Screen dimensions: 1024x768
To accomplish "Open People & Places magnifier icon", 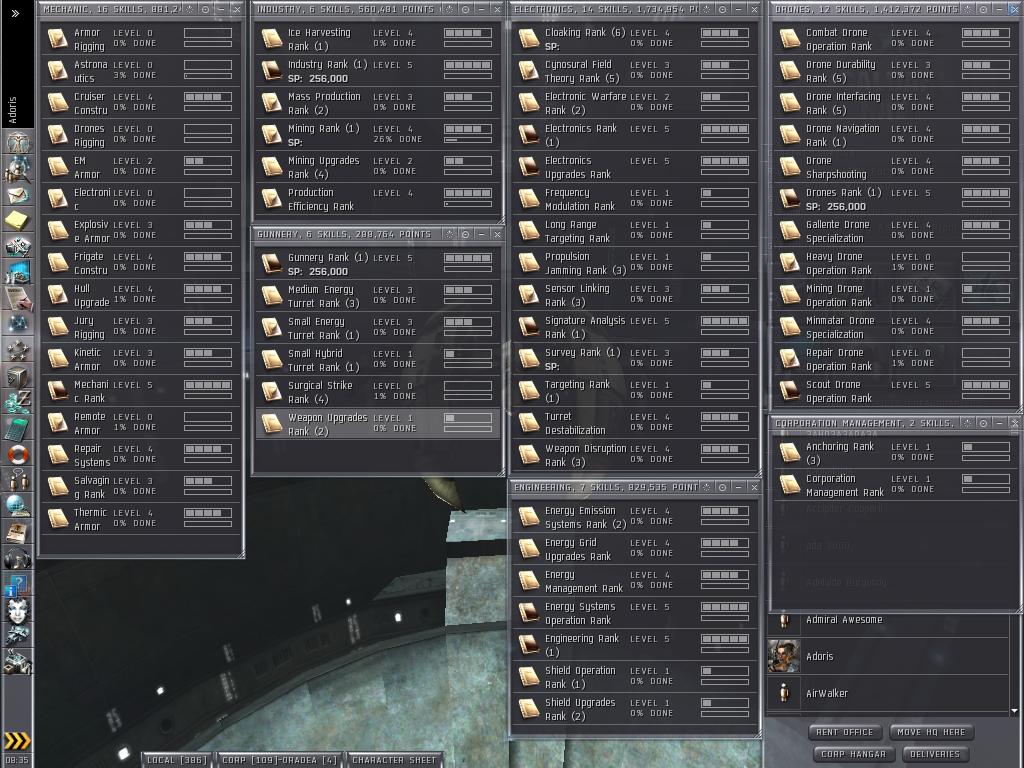I will coord(18,168).
